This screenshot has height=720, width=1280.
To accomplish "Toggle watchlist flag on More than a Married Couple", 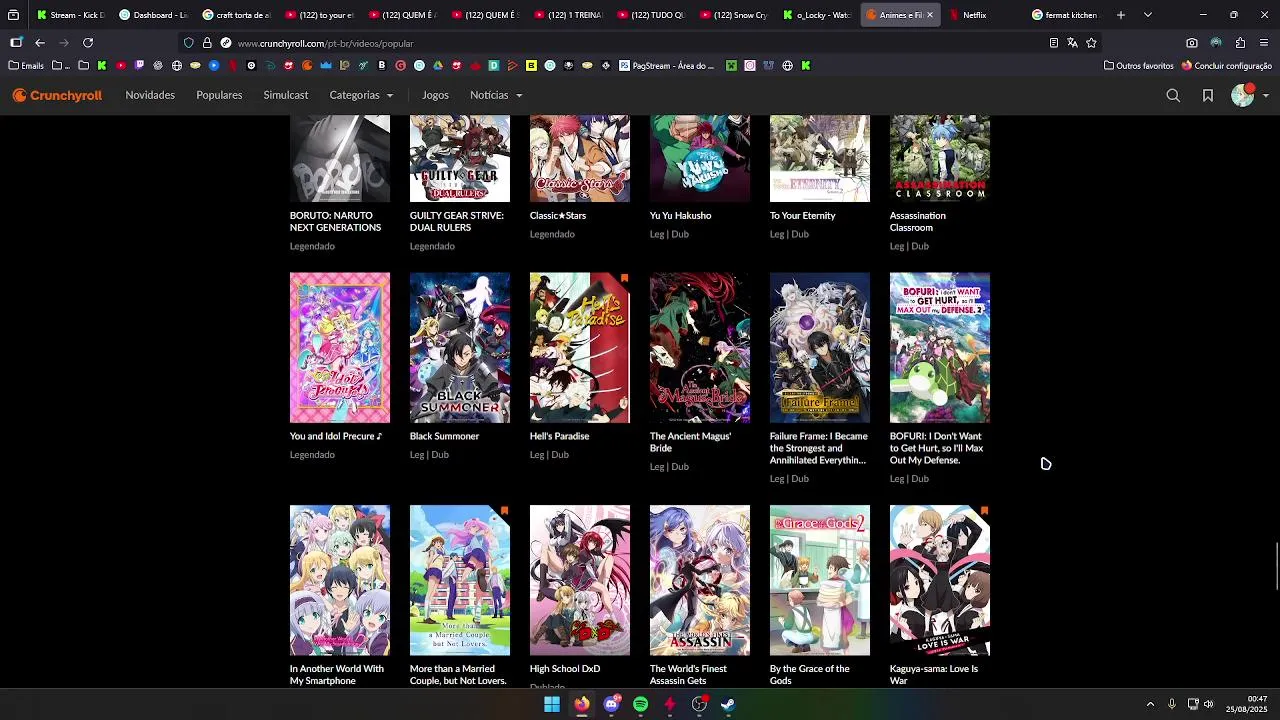I will pos(504,510).
